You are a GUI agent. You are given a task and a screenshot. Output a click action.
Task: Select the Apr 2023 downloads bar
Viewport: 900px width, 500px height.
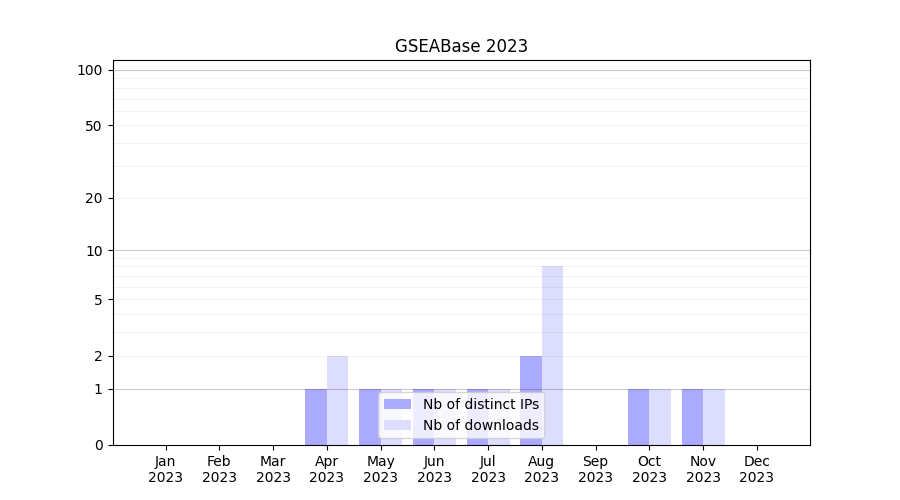click(337, 400)
